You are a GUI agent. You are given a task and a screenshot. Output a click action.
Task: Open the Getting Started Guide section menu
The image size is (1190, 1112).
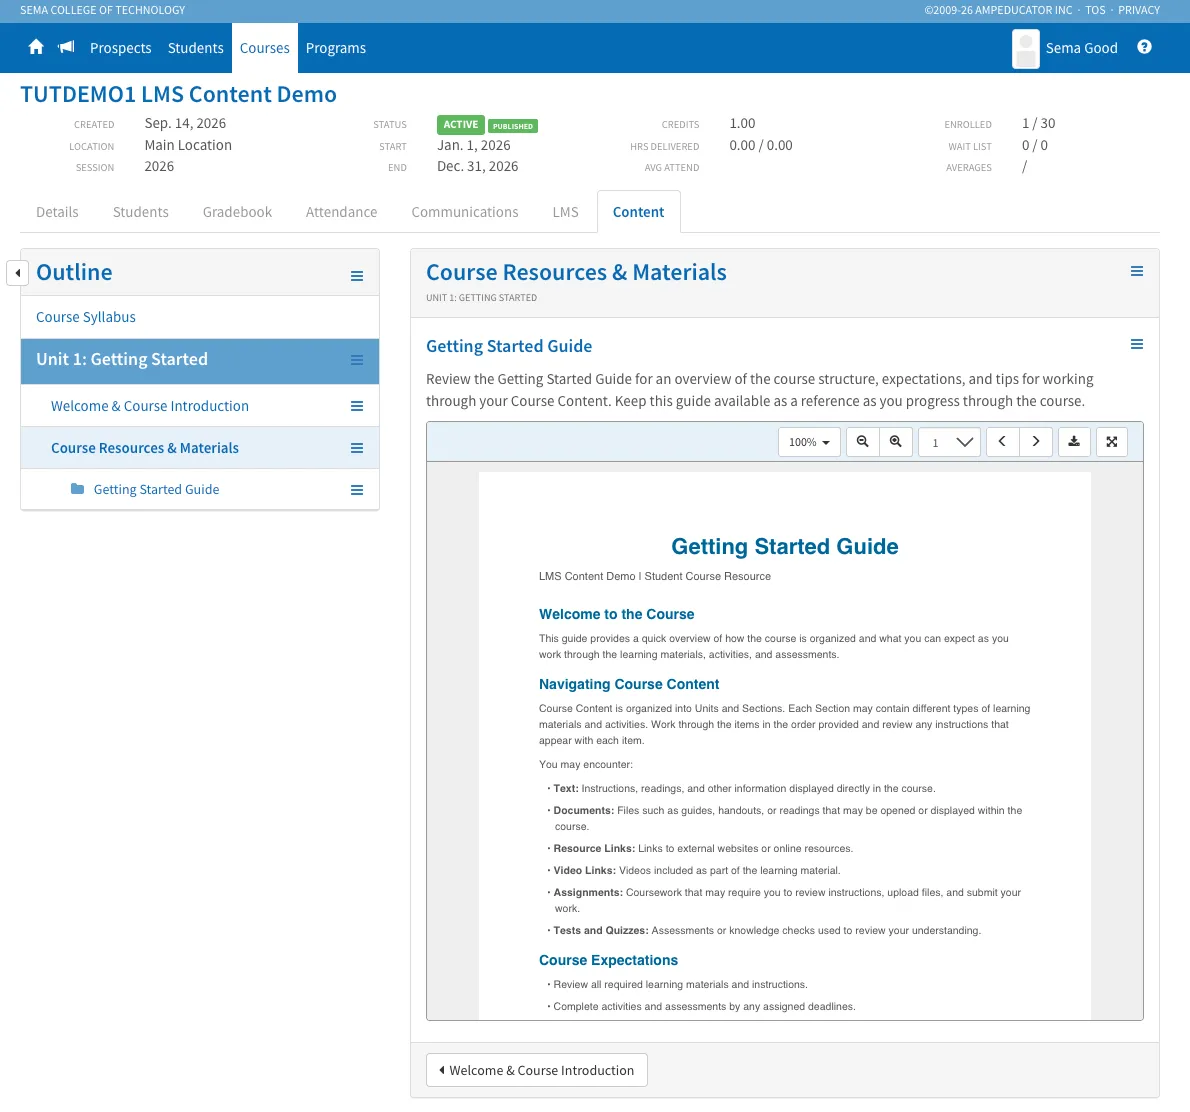1136,345
